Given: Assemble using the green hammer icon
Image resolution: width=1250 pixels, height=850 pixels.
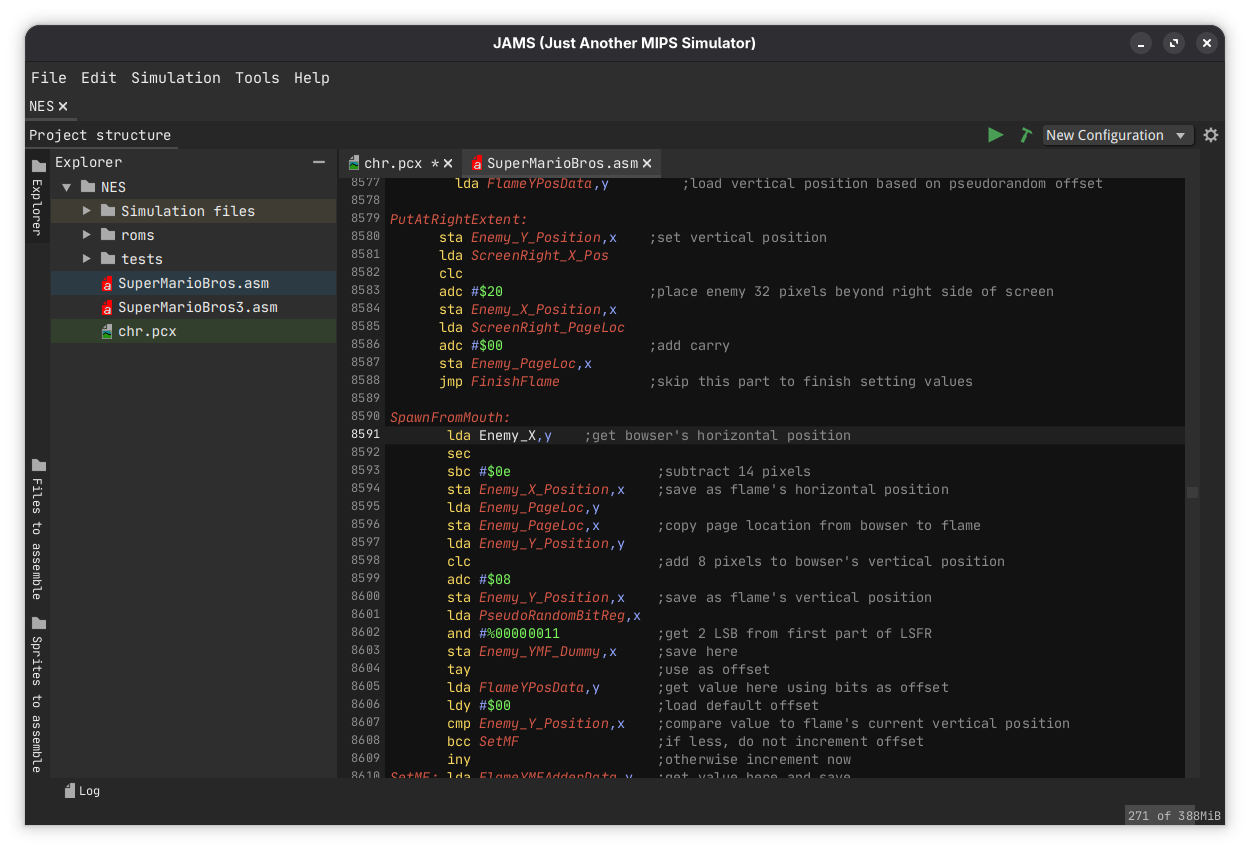Looking at the screenshot, I should tap(1026, 134).
